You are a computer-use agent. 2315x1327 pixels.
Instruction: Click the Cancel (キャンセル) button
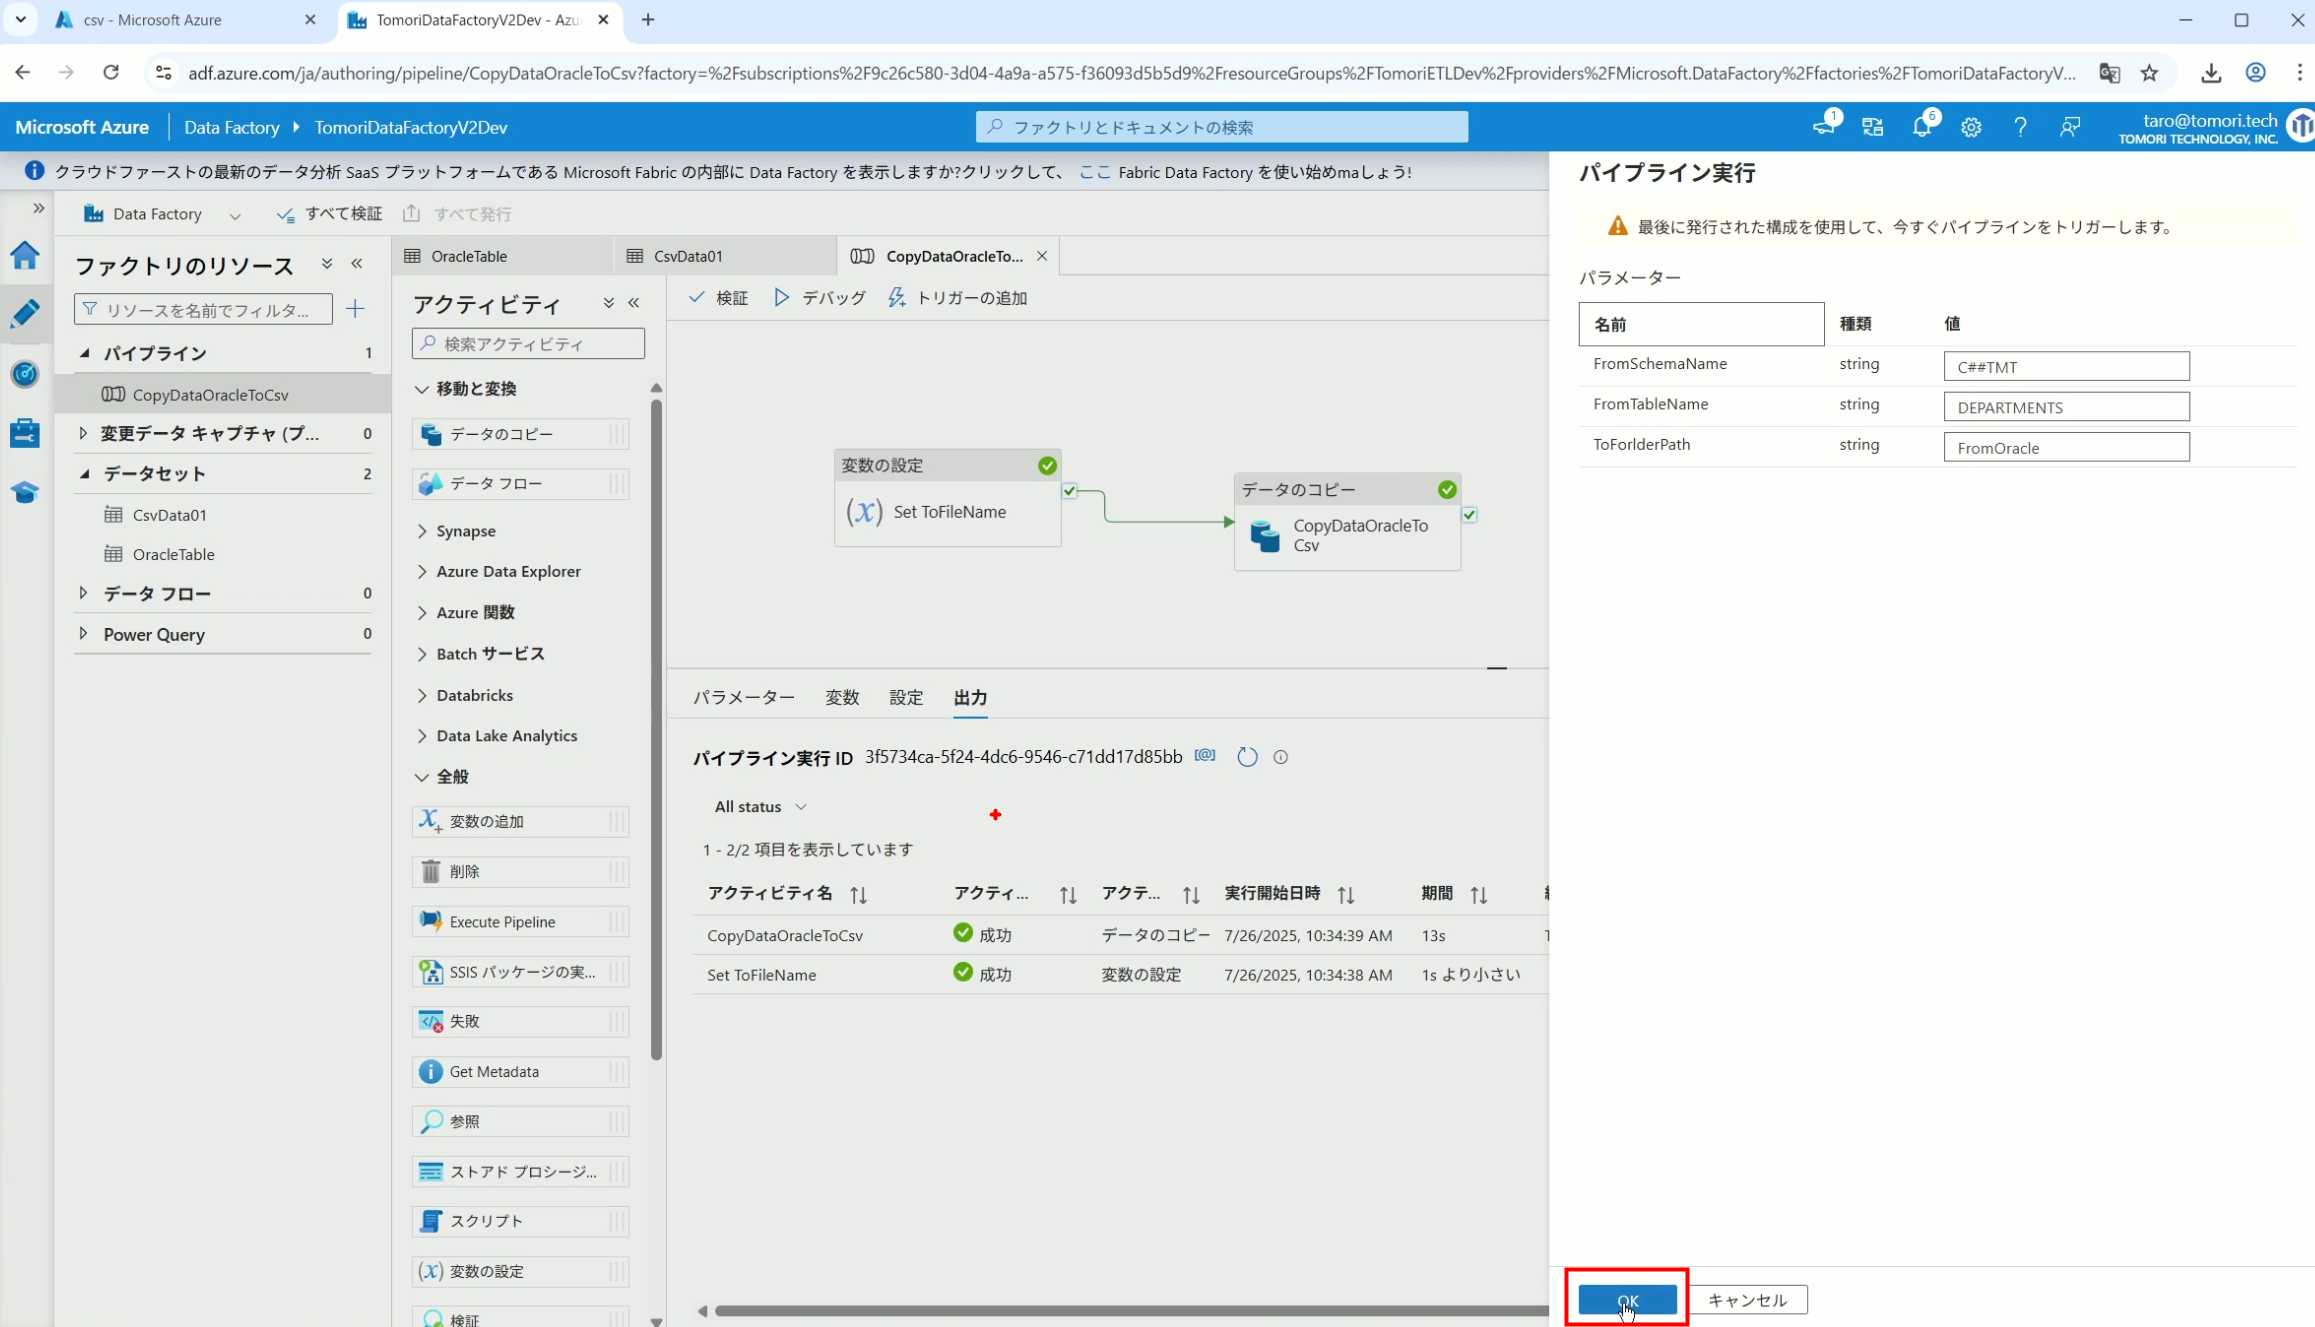[x=1746, y=1300]
